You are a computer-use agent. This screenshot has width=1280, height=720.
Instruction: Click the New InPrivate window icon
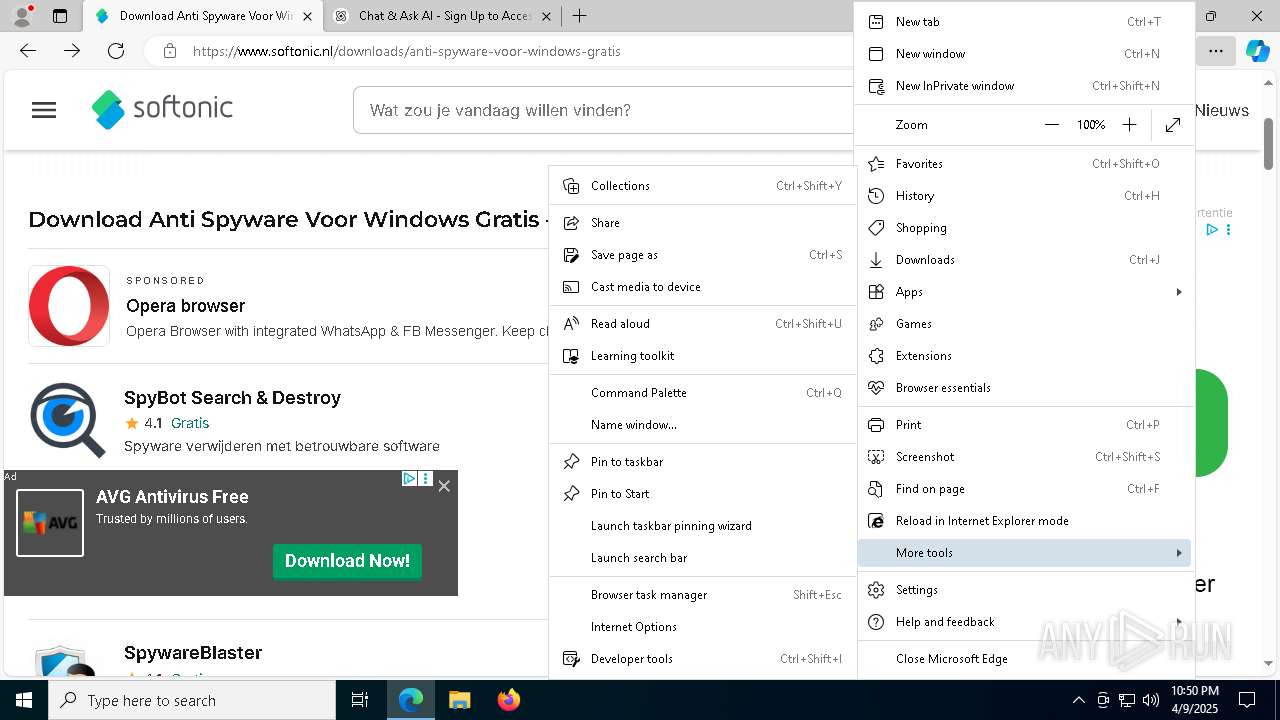877,86
